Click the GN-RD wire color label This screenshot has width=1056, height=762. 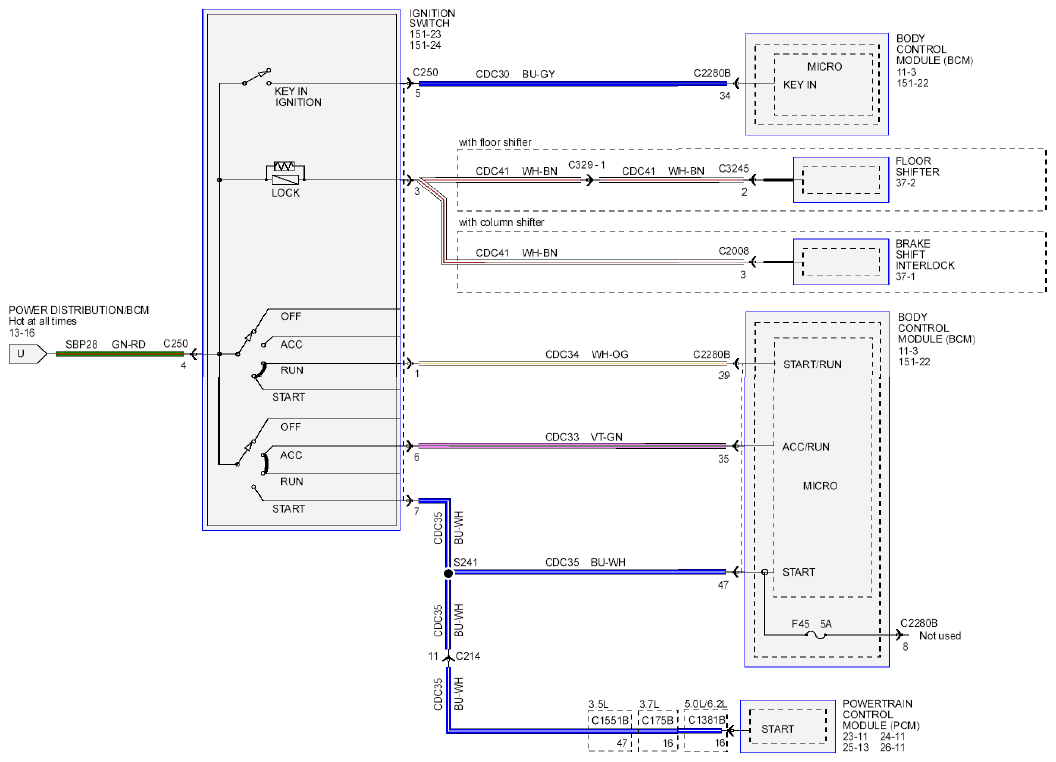pyautogui.click(x=129, y=344)
